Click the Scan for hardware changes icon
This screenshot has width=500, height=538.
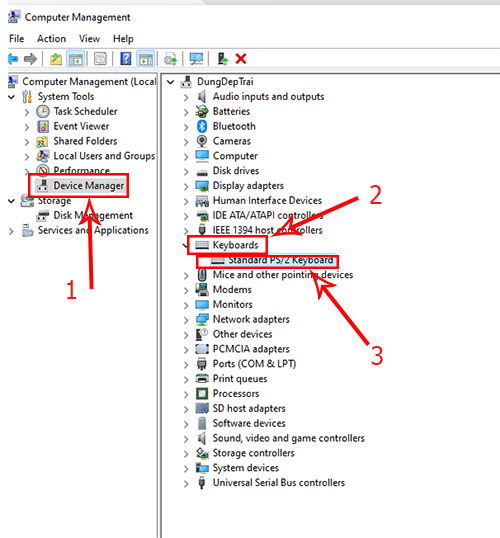pos(196,59)
